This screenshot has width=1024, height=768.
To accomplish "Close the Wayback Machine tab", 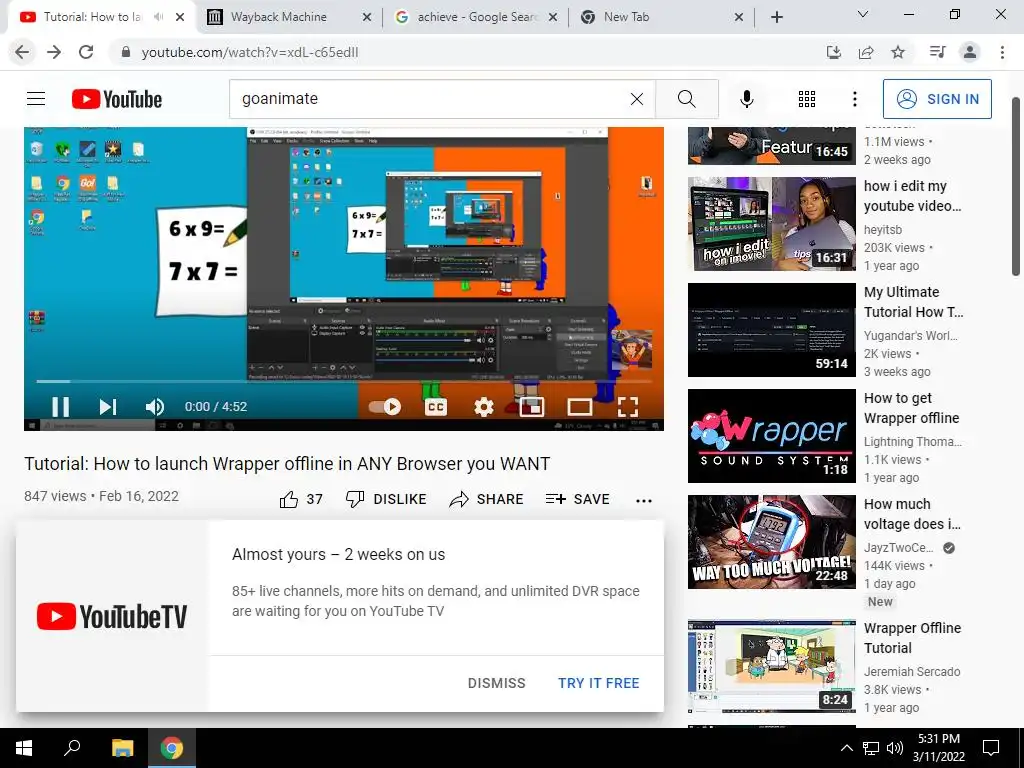I will pos(367,18).
